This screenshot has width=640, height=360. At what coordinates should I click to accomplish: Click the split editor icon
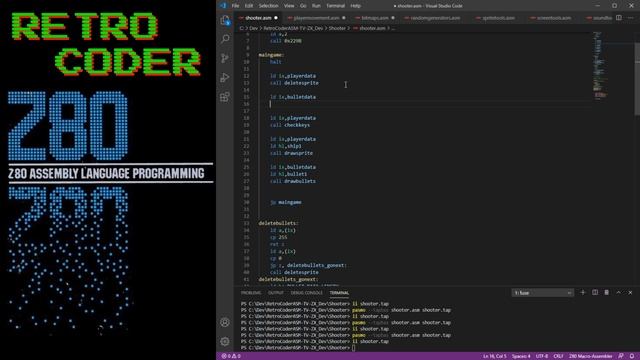[619, 18]
